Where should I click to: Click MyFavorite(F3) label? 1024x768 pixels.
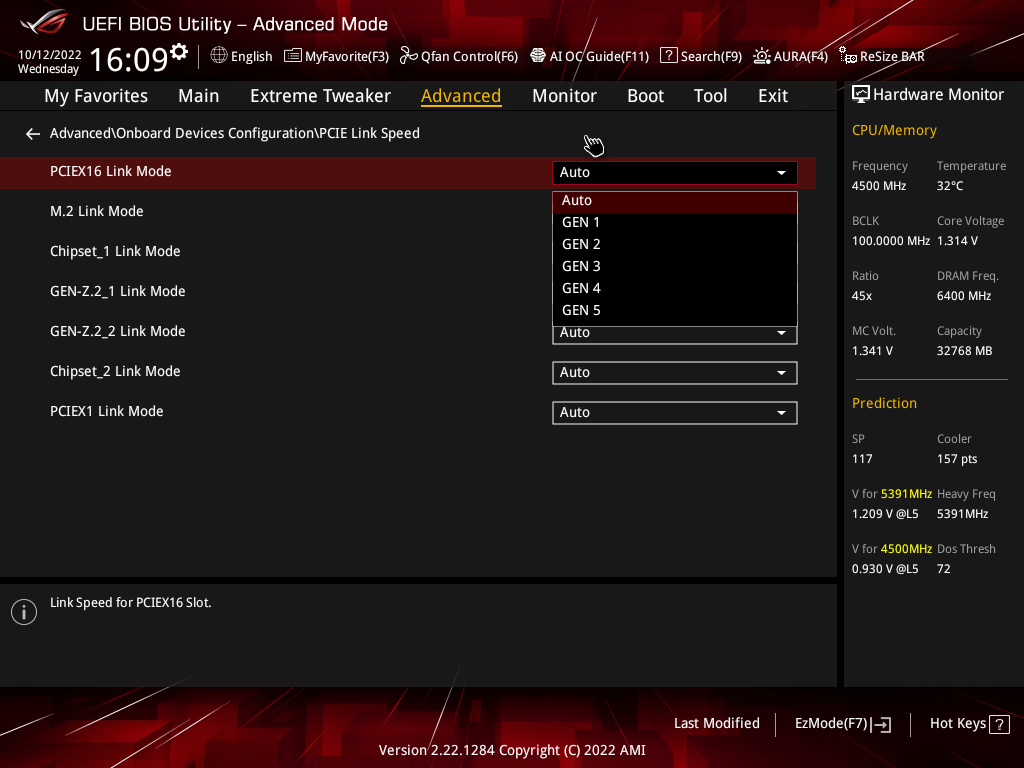347,57
